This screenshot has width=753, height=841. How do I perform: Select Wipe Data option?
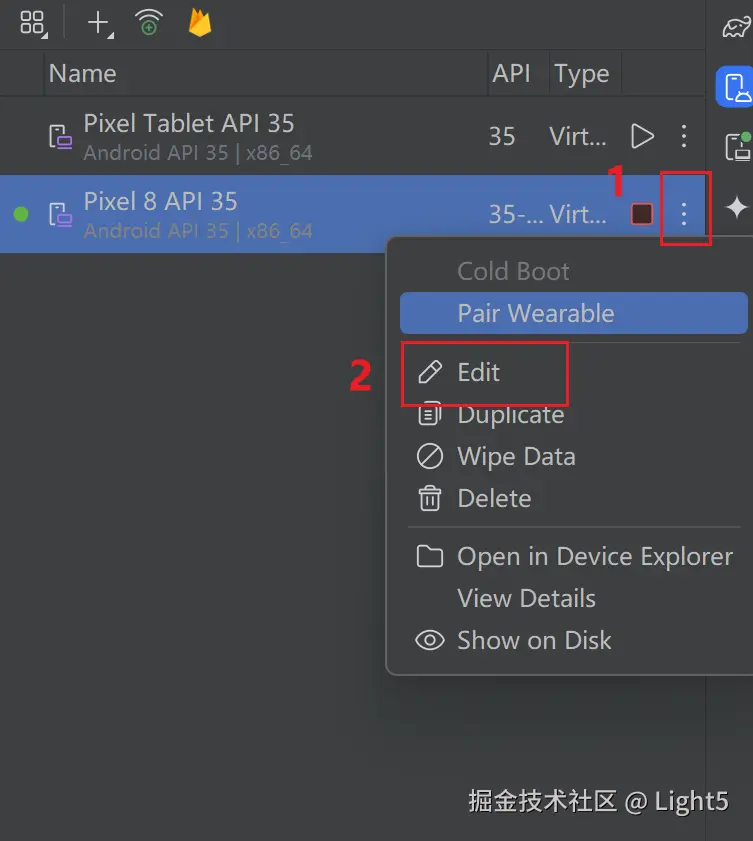tap(515, 457)
